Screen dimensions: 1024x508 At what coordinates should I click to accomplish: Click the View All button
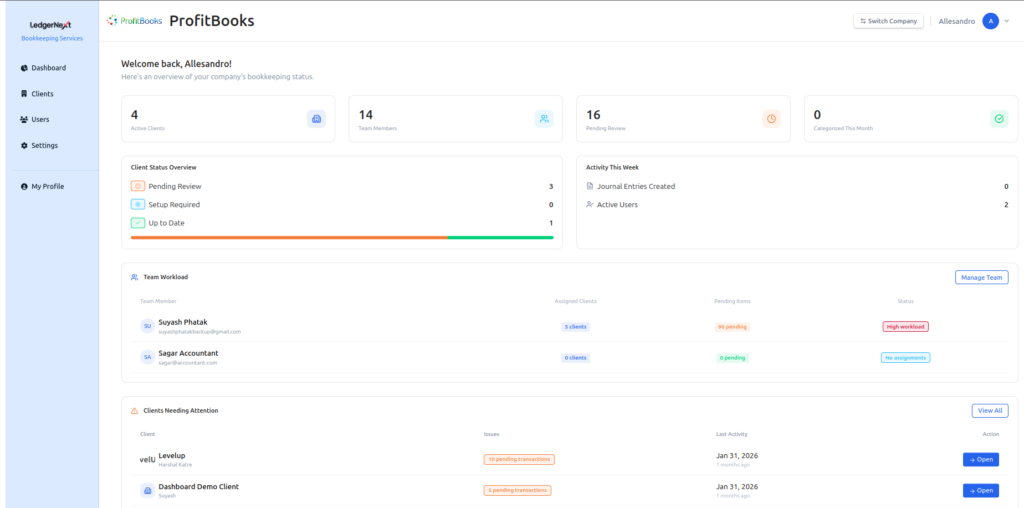990,411
